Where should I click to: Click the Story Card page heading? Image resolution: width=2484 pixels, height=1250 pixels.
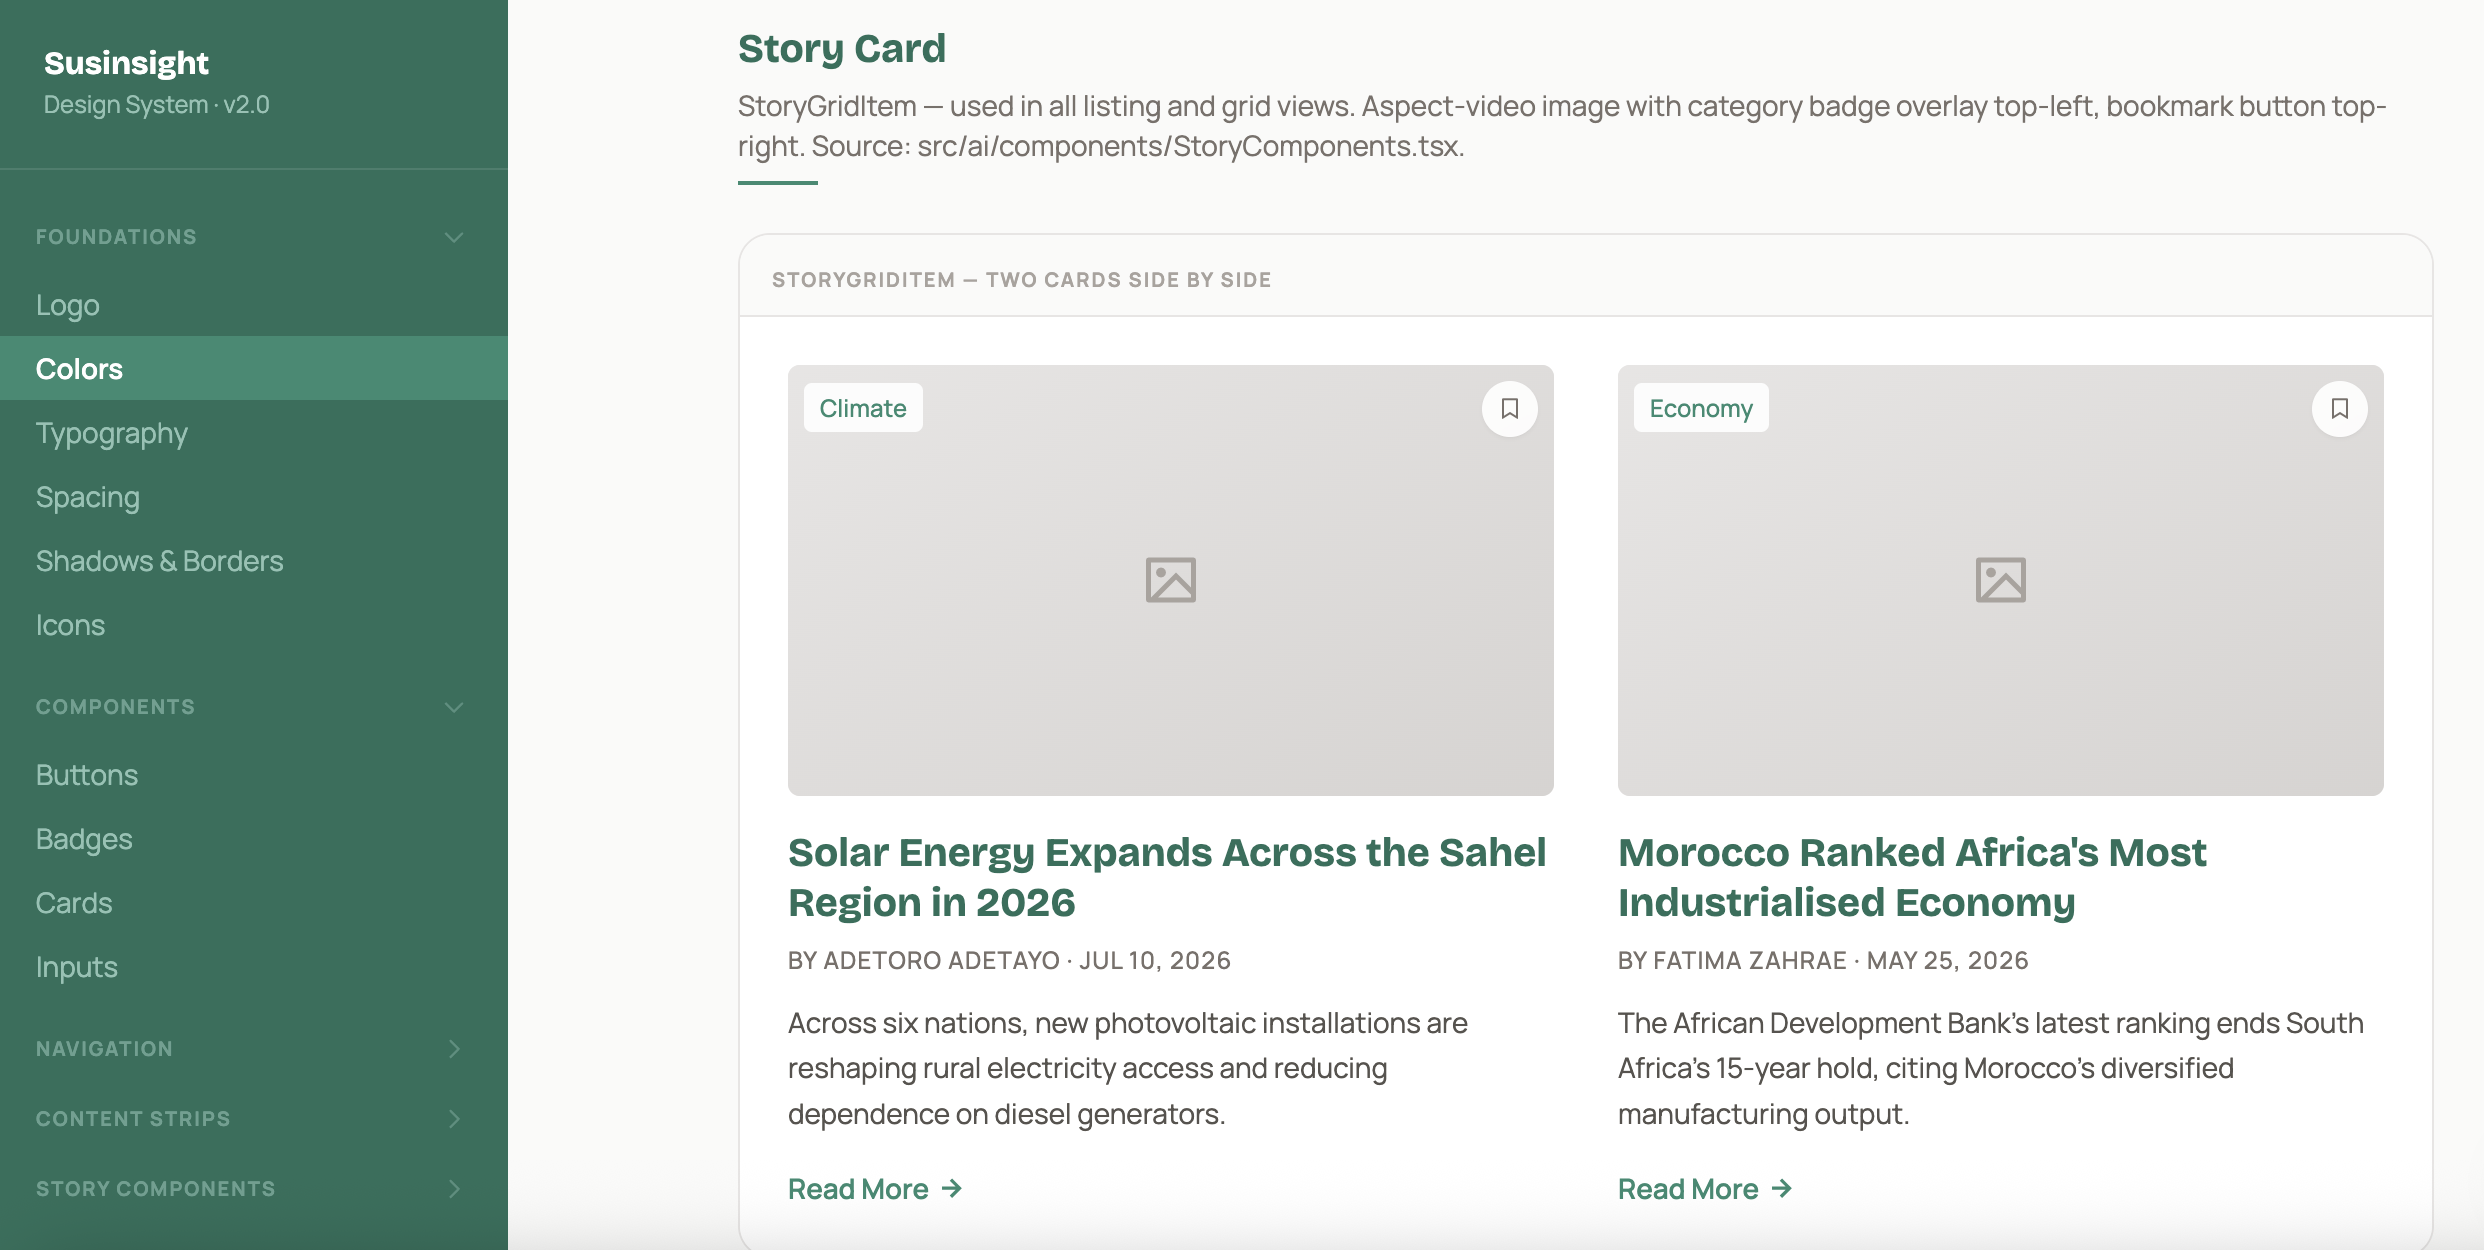point(842,49)
